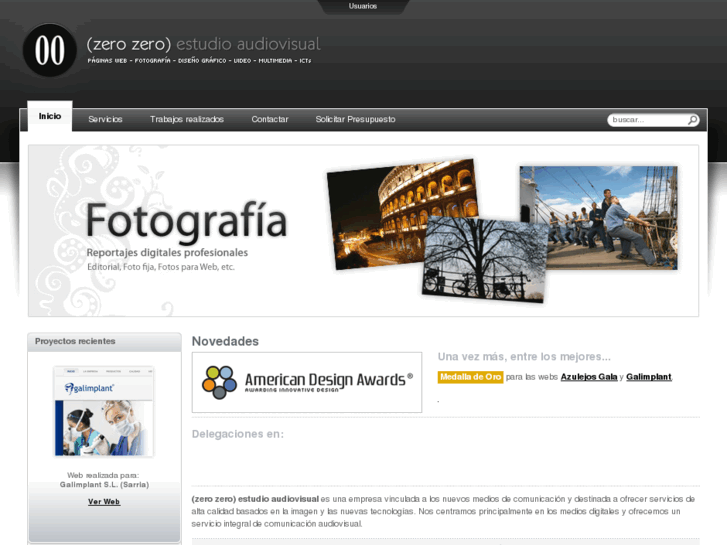Click 'Una vez más, entre los mejores...' heading

(x=524, y=357)
